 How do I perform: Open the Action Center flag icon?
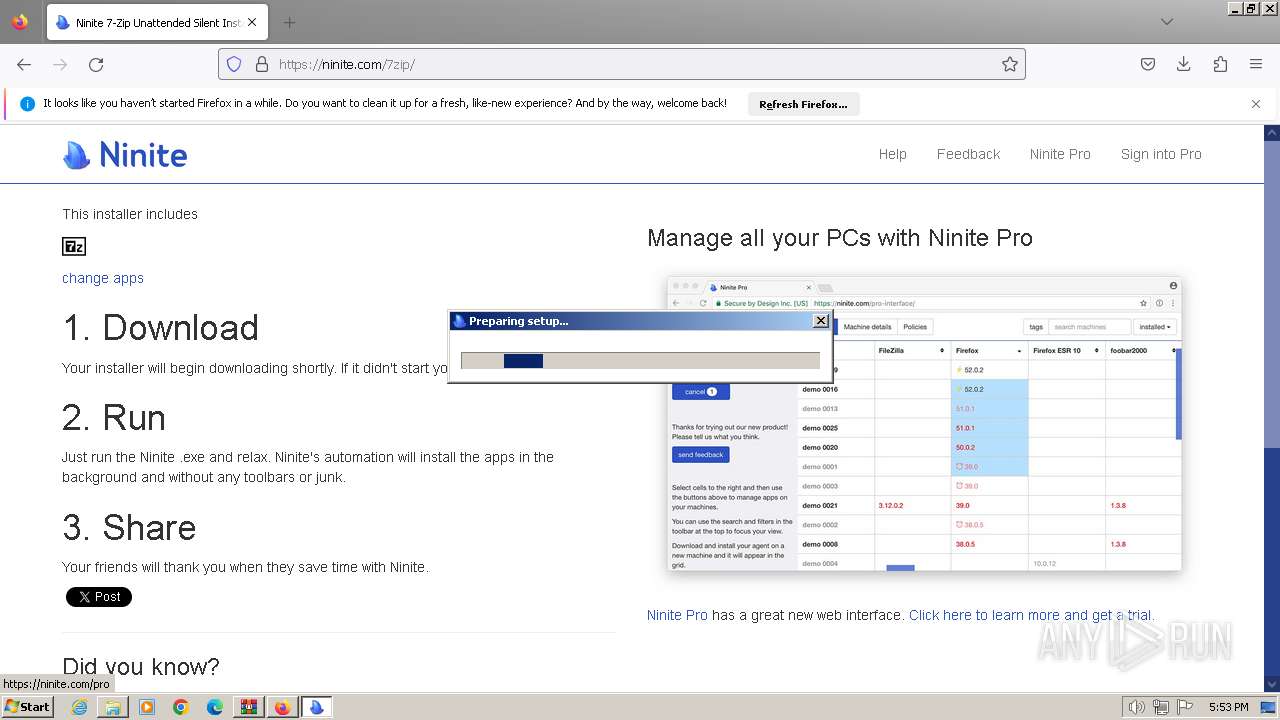[x=1184, y=707]
